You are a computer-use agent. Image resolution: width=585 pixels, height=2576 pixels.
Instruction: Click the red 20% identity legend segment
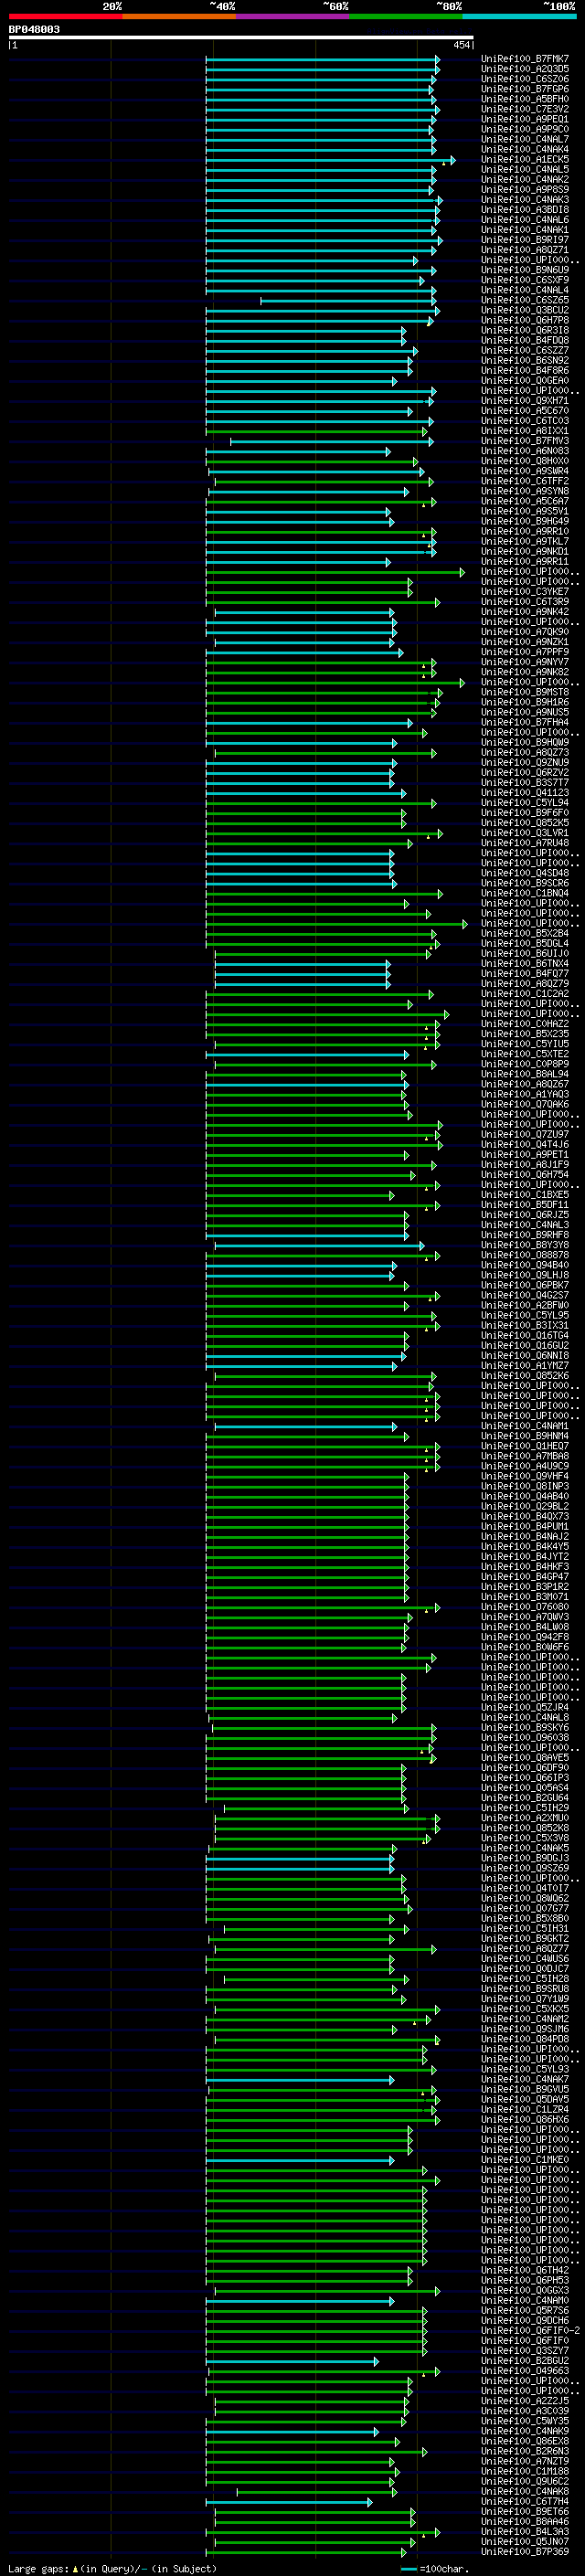[x=65, y=16]
